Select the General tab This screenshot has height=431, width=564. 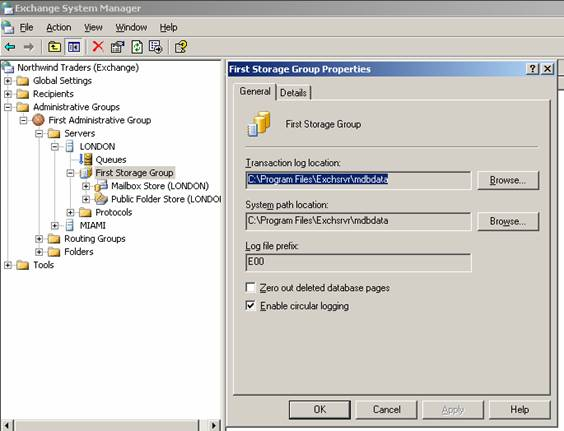pos(255,91)
